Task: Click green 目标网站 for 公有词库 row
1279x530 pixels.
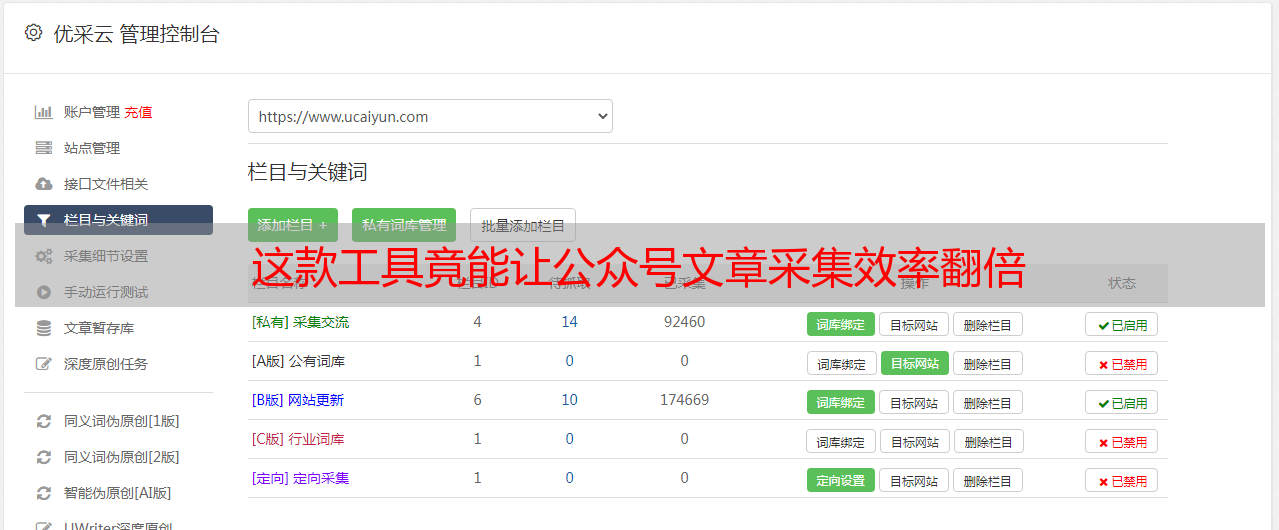Action: click(915, 363)
